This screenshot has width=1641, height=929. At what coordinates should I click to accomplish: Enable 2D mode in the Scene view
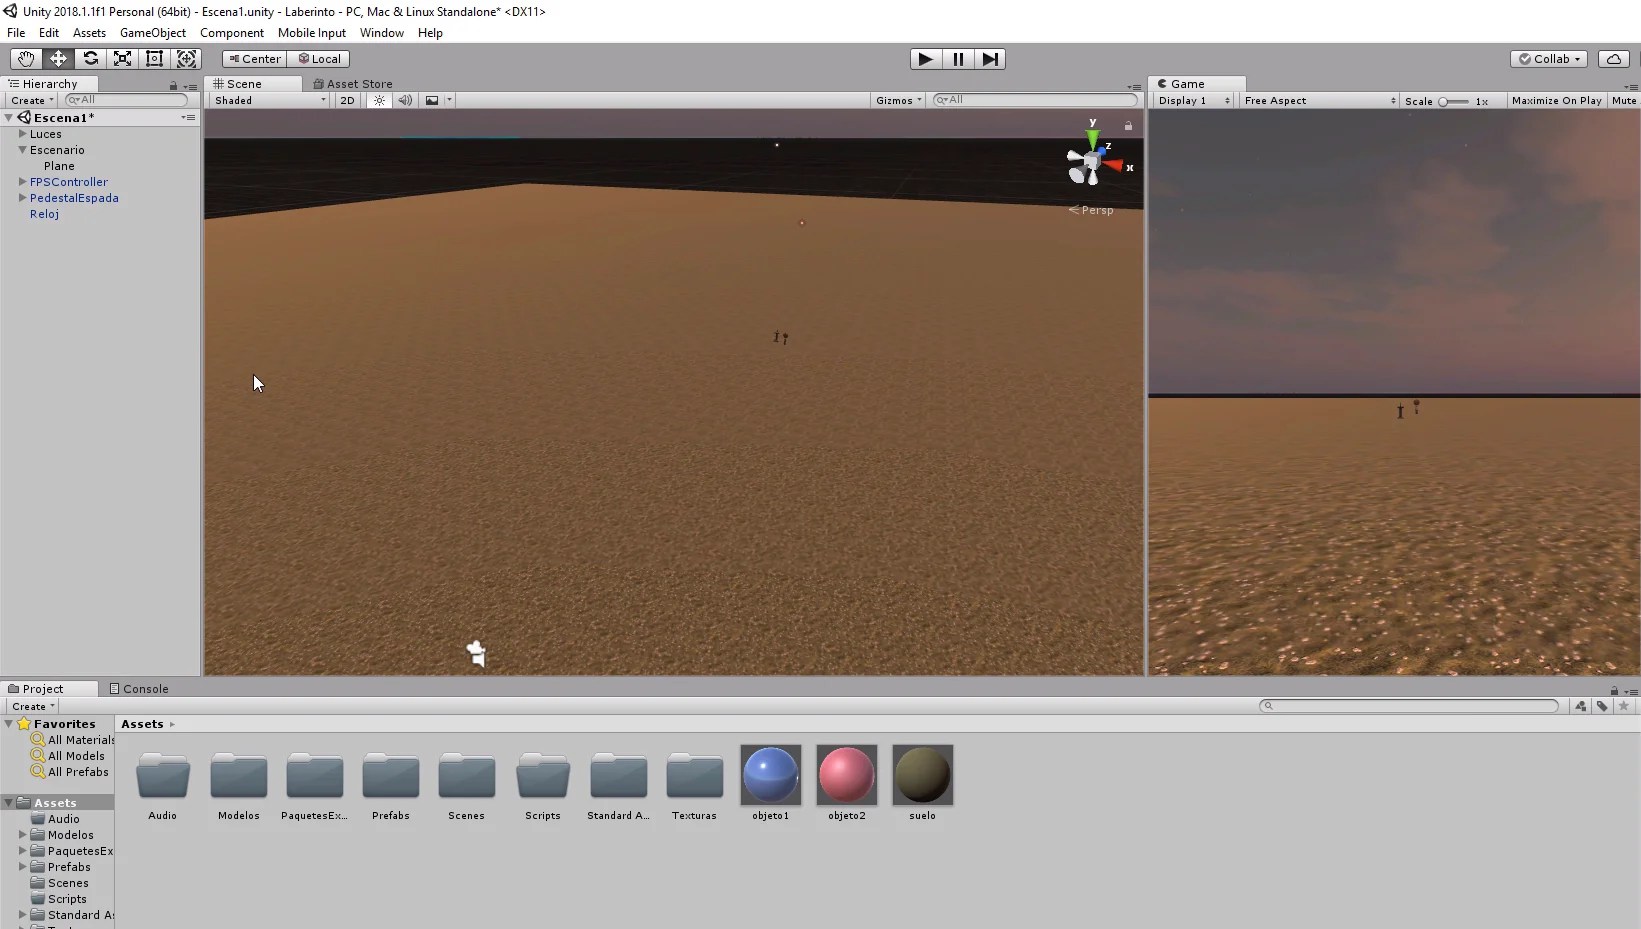tap(346, 100)
